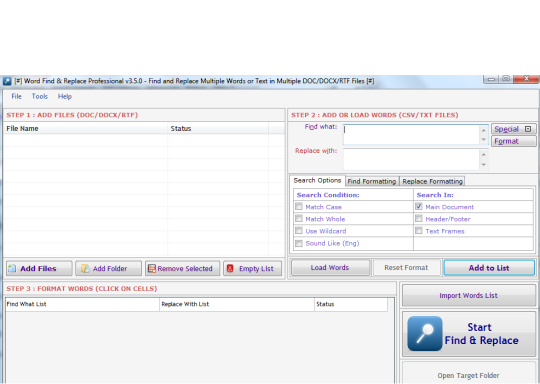Click the Add Folder icon

coord(85,268)
